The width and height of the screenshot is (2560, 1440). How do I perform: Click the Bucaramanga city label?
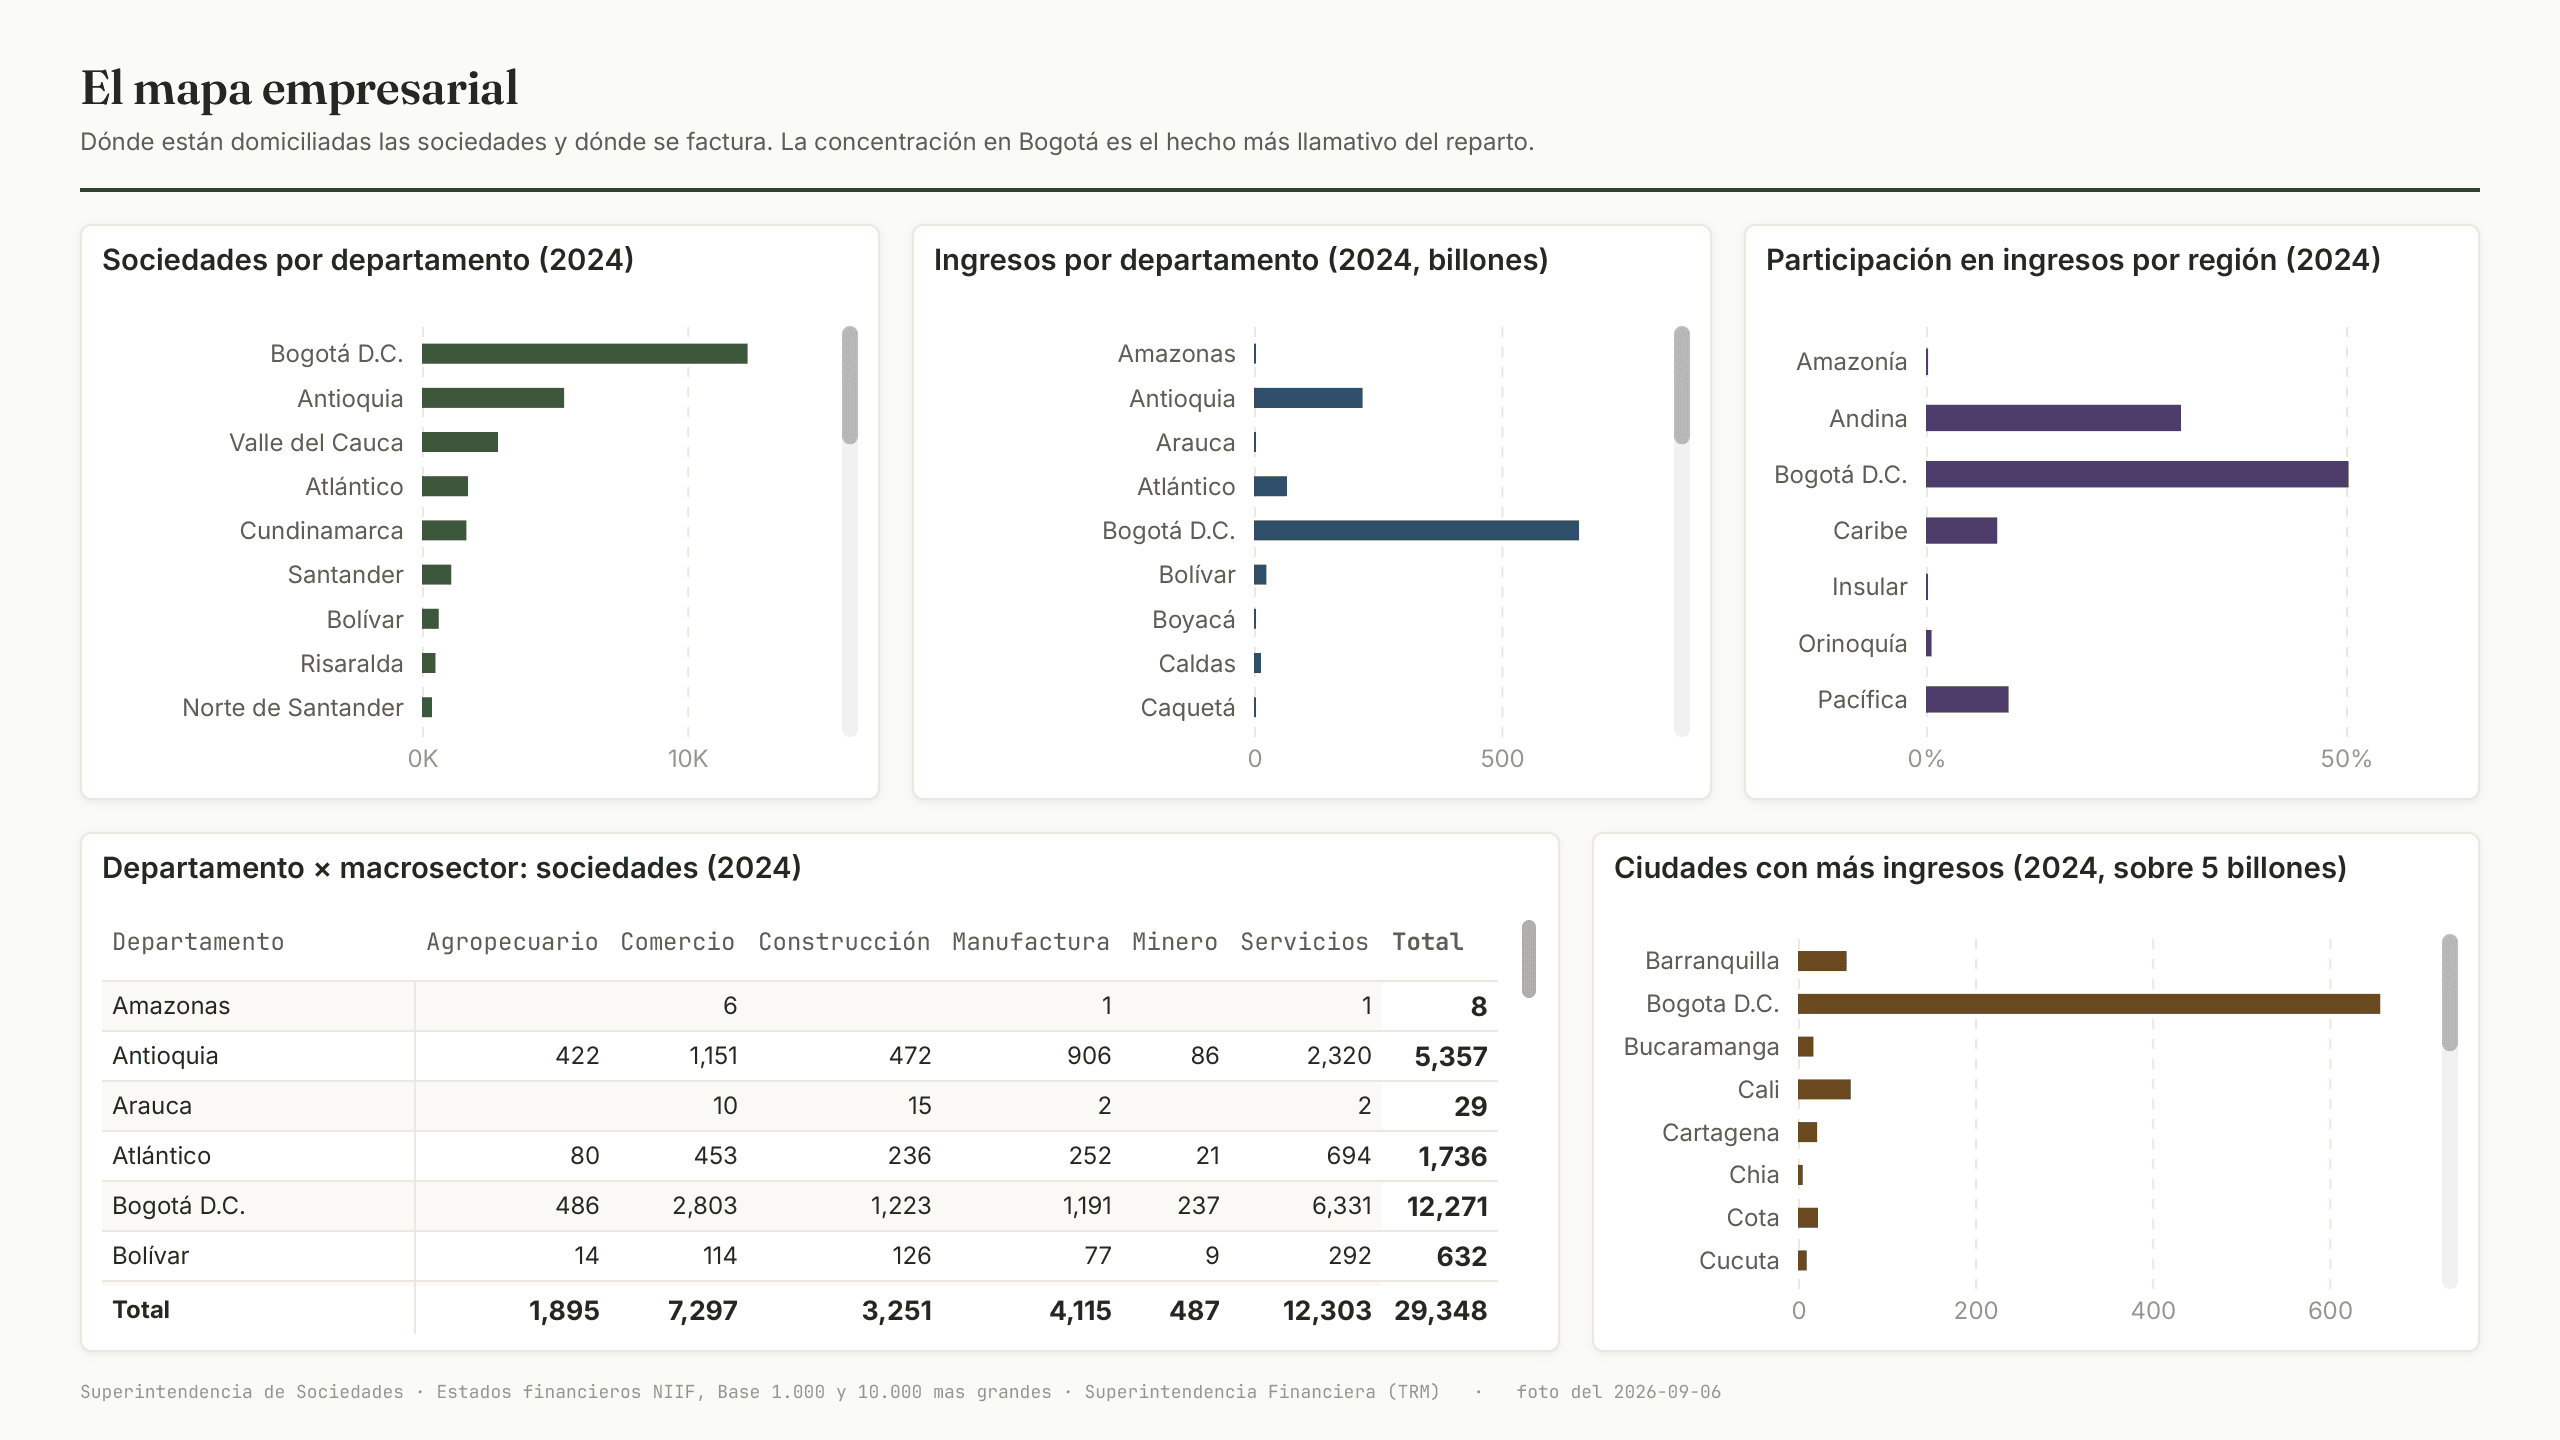click(x=1701, y=1047)
